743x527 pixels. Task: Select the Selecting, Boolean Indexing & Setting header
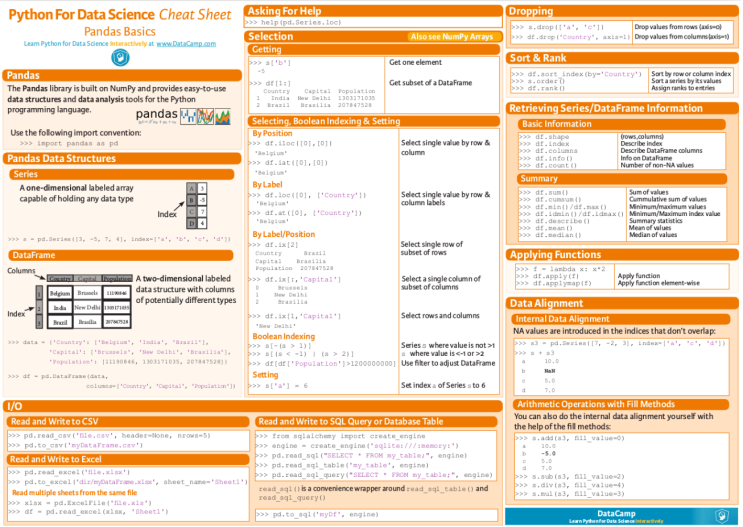coord(373,121)
